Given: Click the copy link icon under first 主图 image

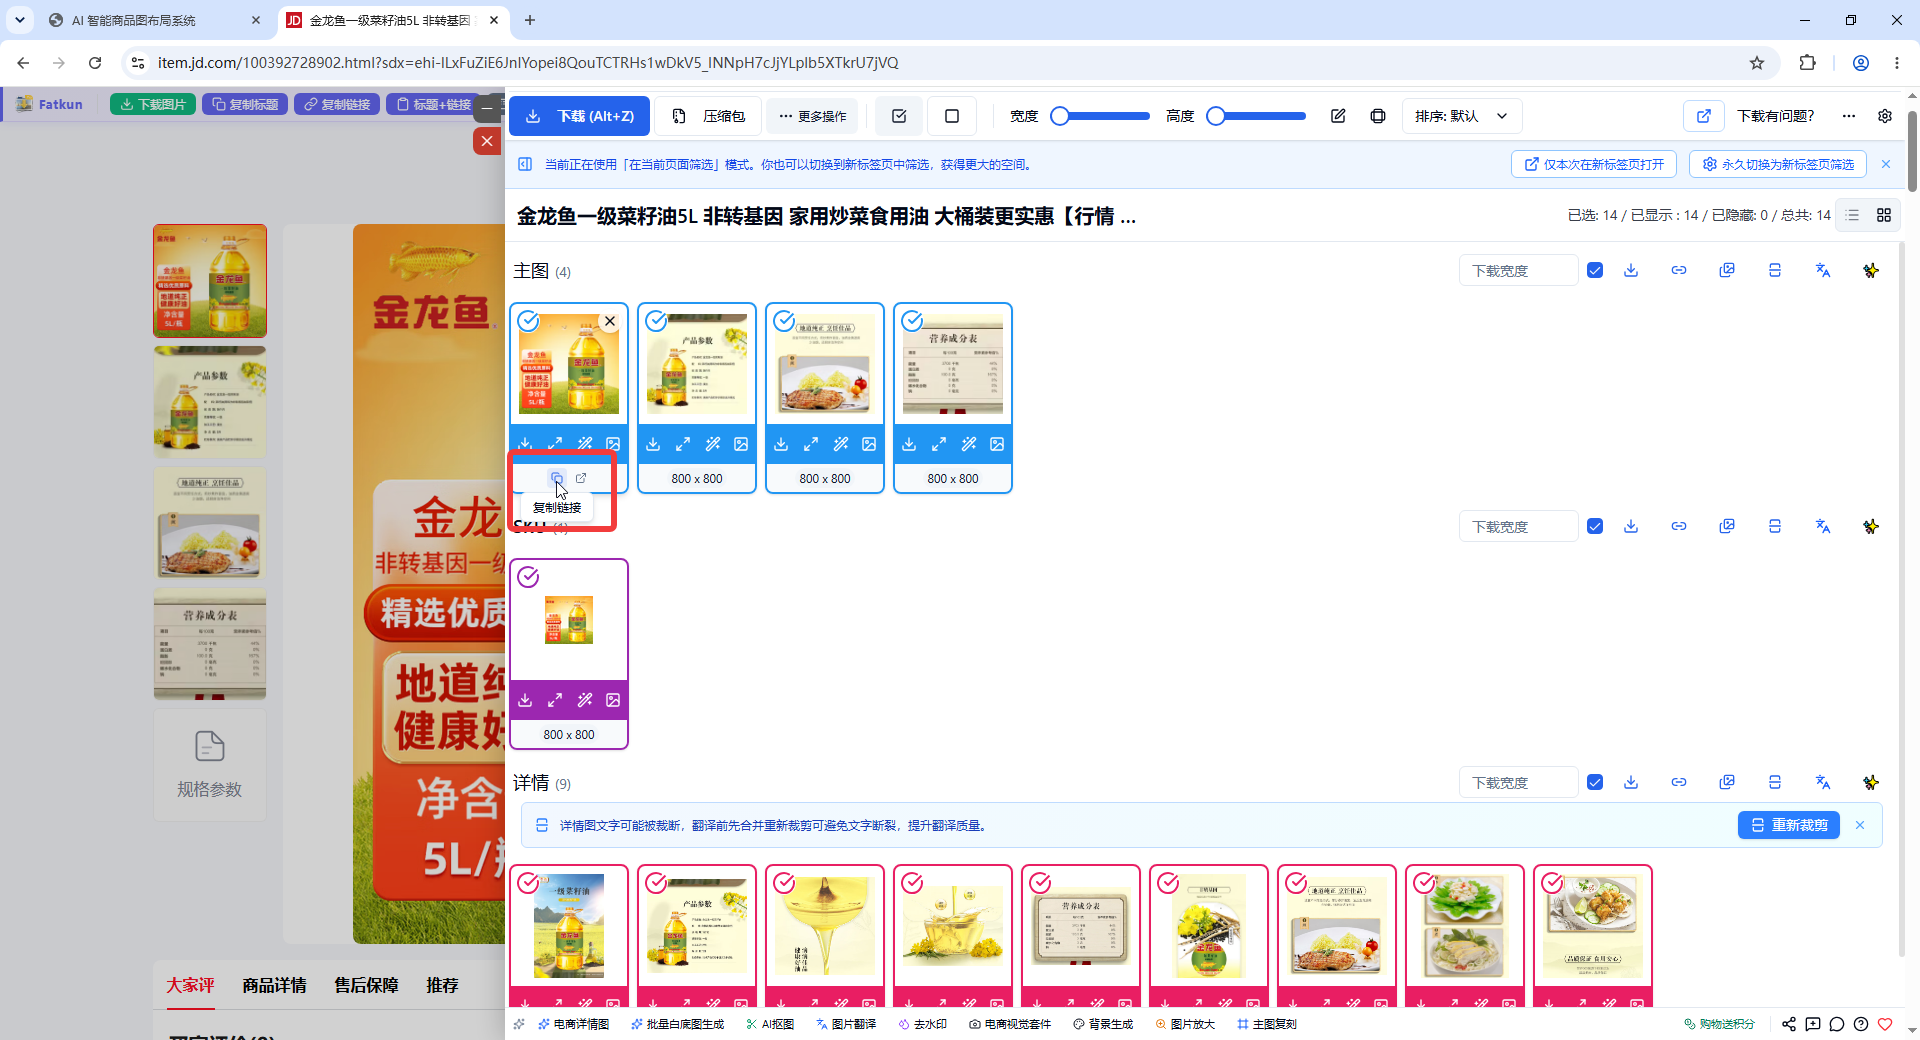Looking at the screenshot, I should [557, 478].
